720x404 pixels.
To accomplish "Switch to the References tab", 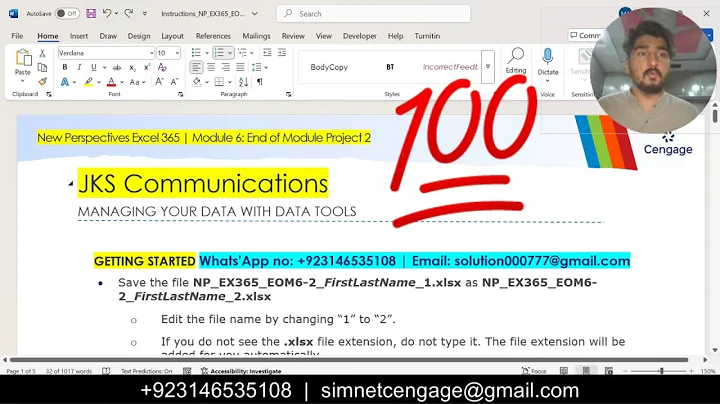I will [213, 36].
